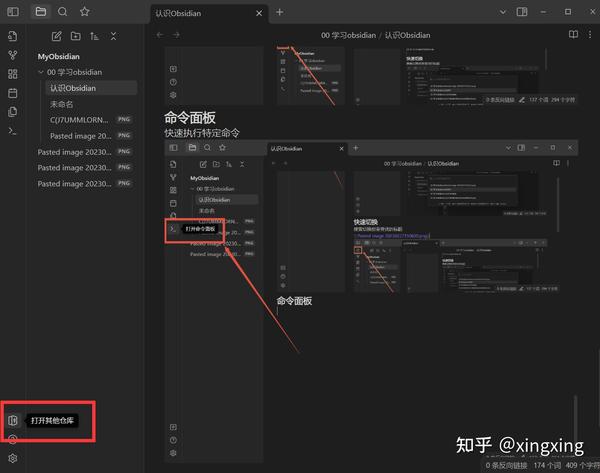The width and height of the screenshot is (600, 473).
Task: Open the search sidebar tab
Action: pyautogui.click(x=62, y=12)
